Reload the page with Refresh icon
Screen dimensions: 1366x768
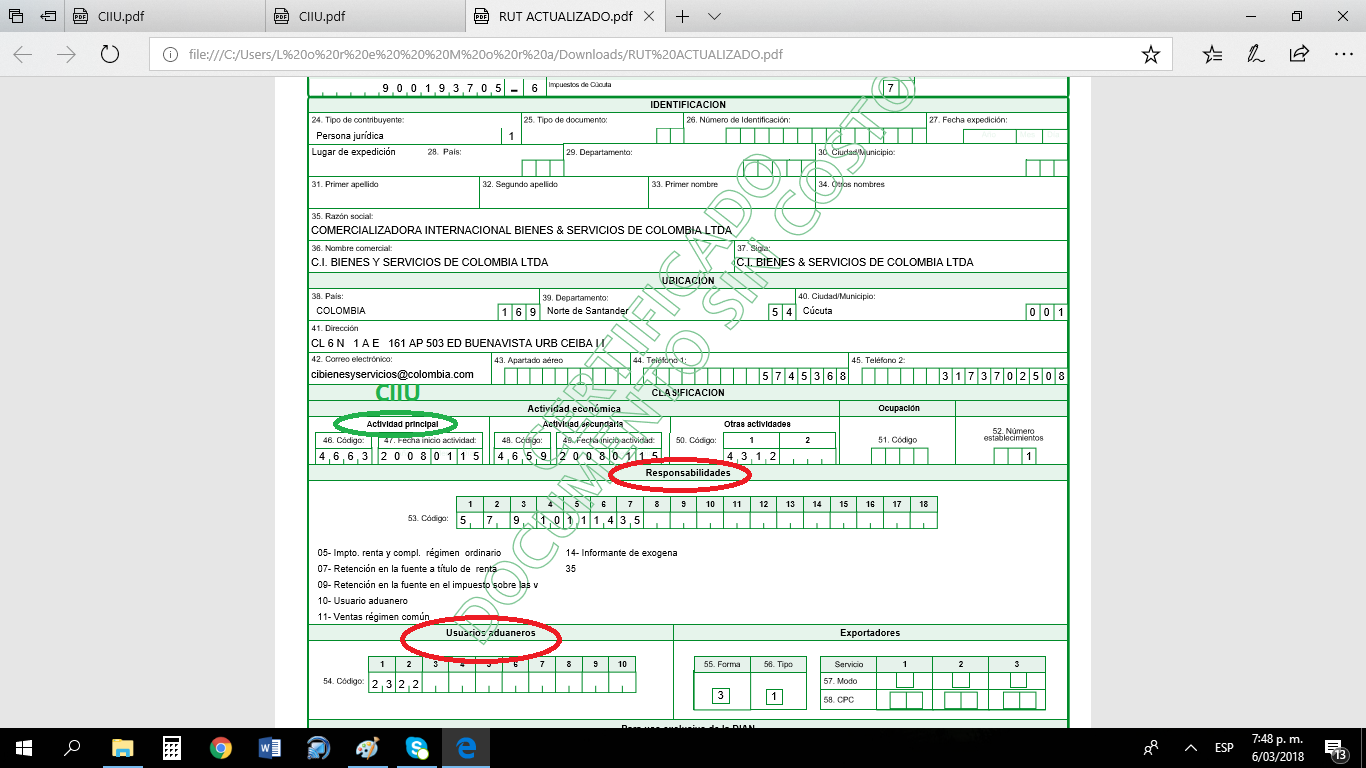point(110,54)
